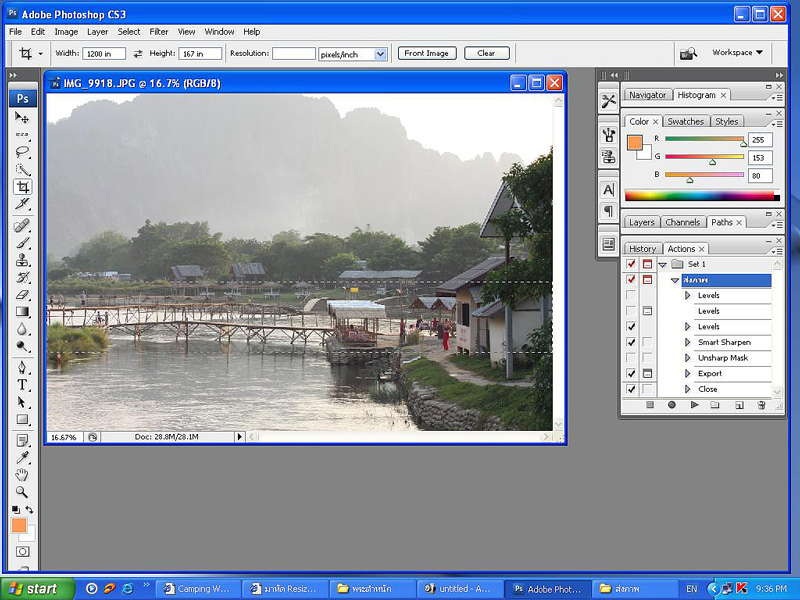The width and height of the screenshot is (800, 600).
Task: Click the Front Image button
Action: click(x=427, y=53)
